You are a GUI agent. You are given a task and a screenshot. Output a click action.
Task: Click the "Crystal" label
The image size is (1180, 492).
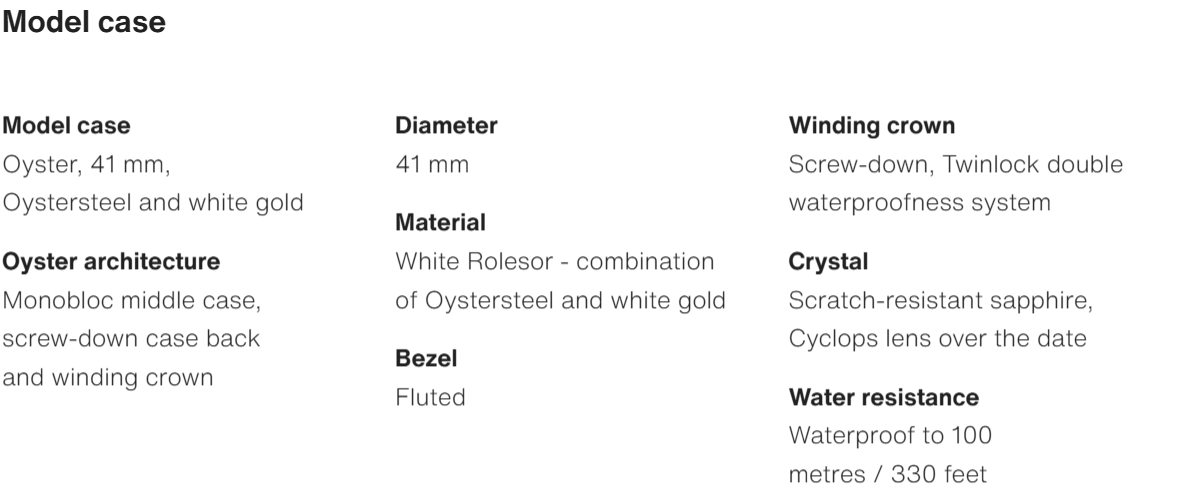click(x=828, y=262)
